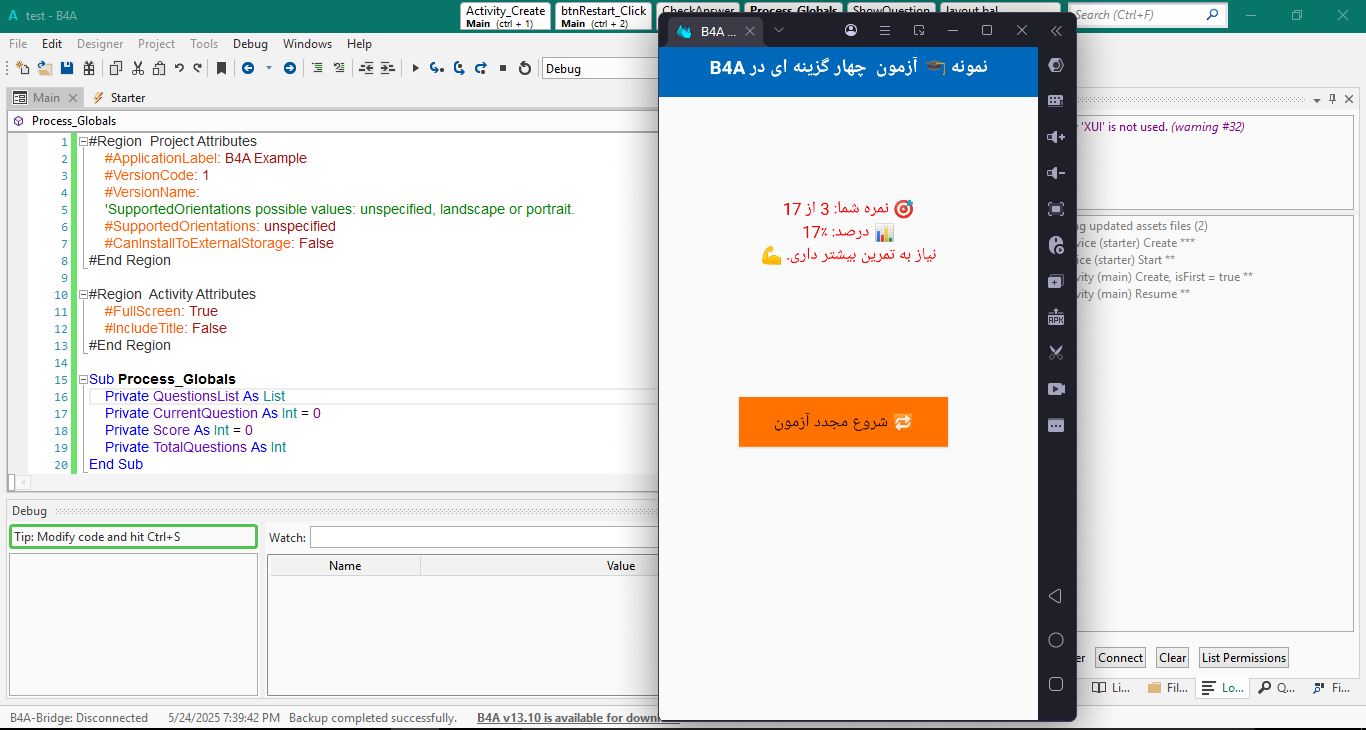1366x730 pixels.
Task: Click the Comment block toolbar icon
Action: coord(317,68)
